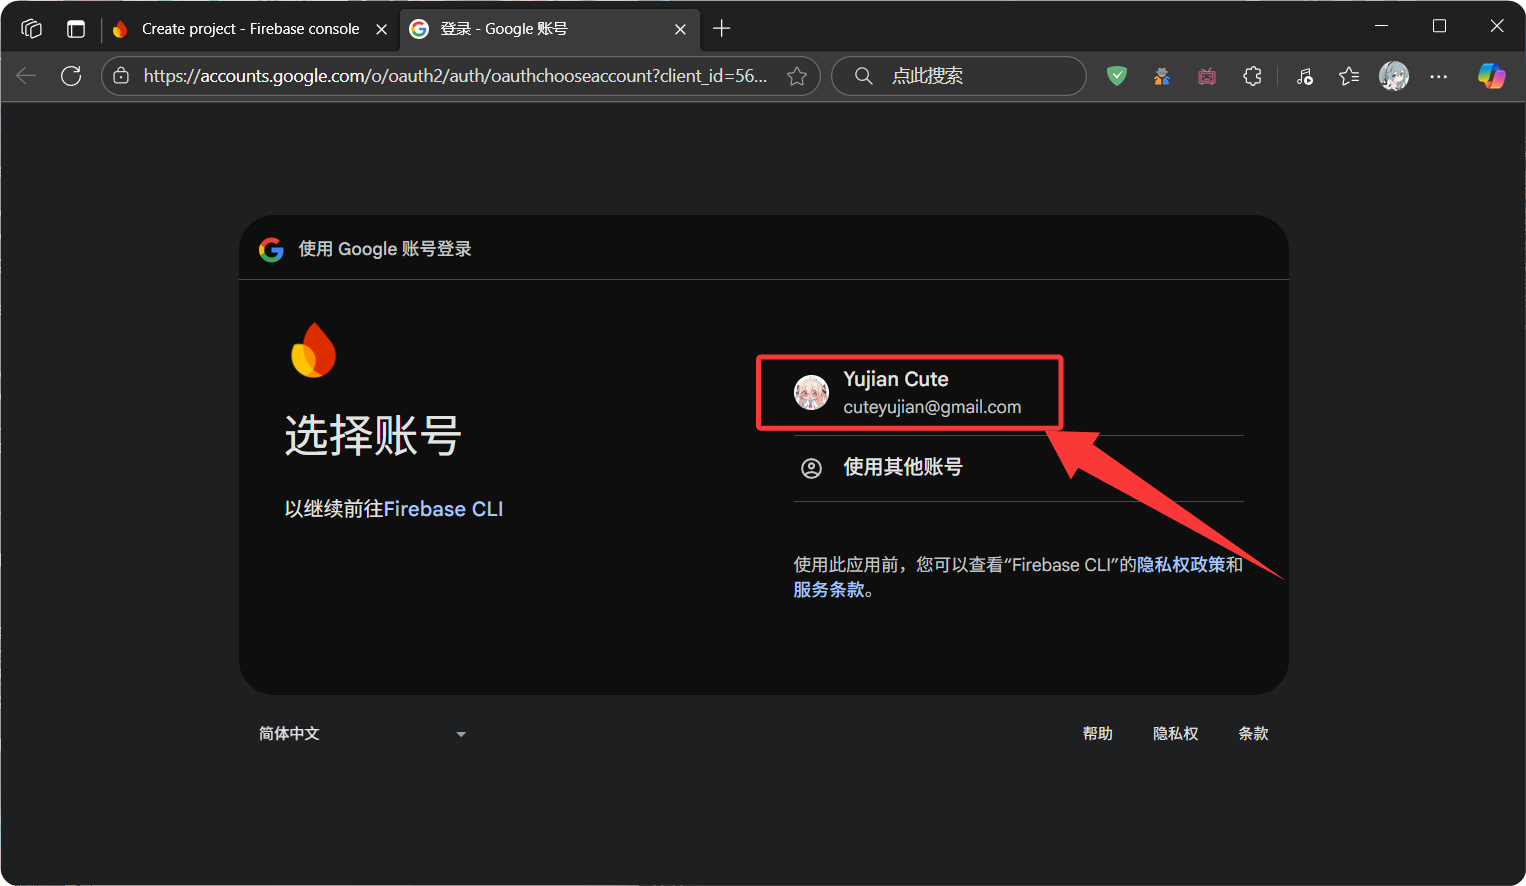This screenshot has height=886, width=1526.
Task: Open the 服务条款 terms of service link
Action: (x=829, y=590)
